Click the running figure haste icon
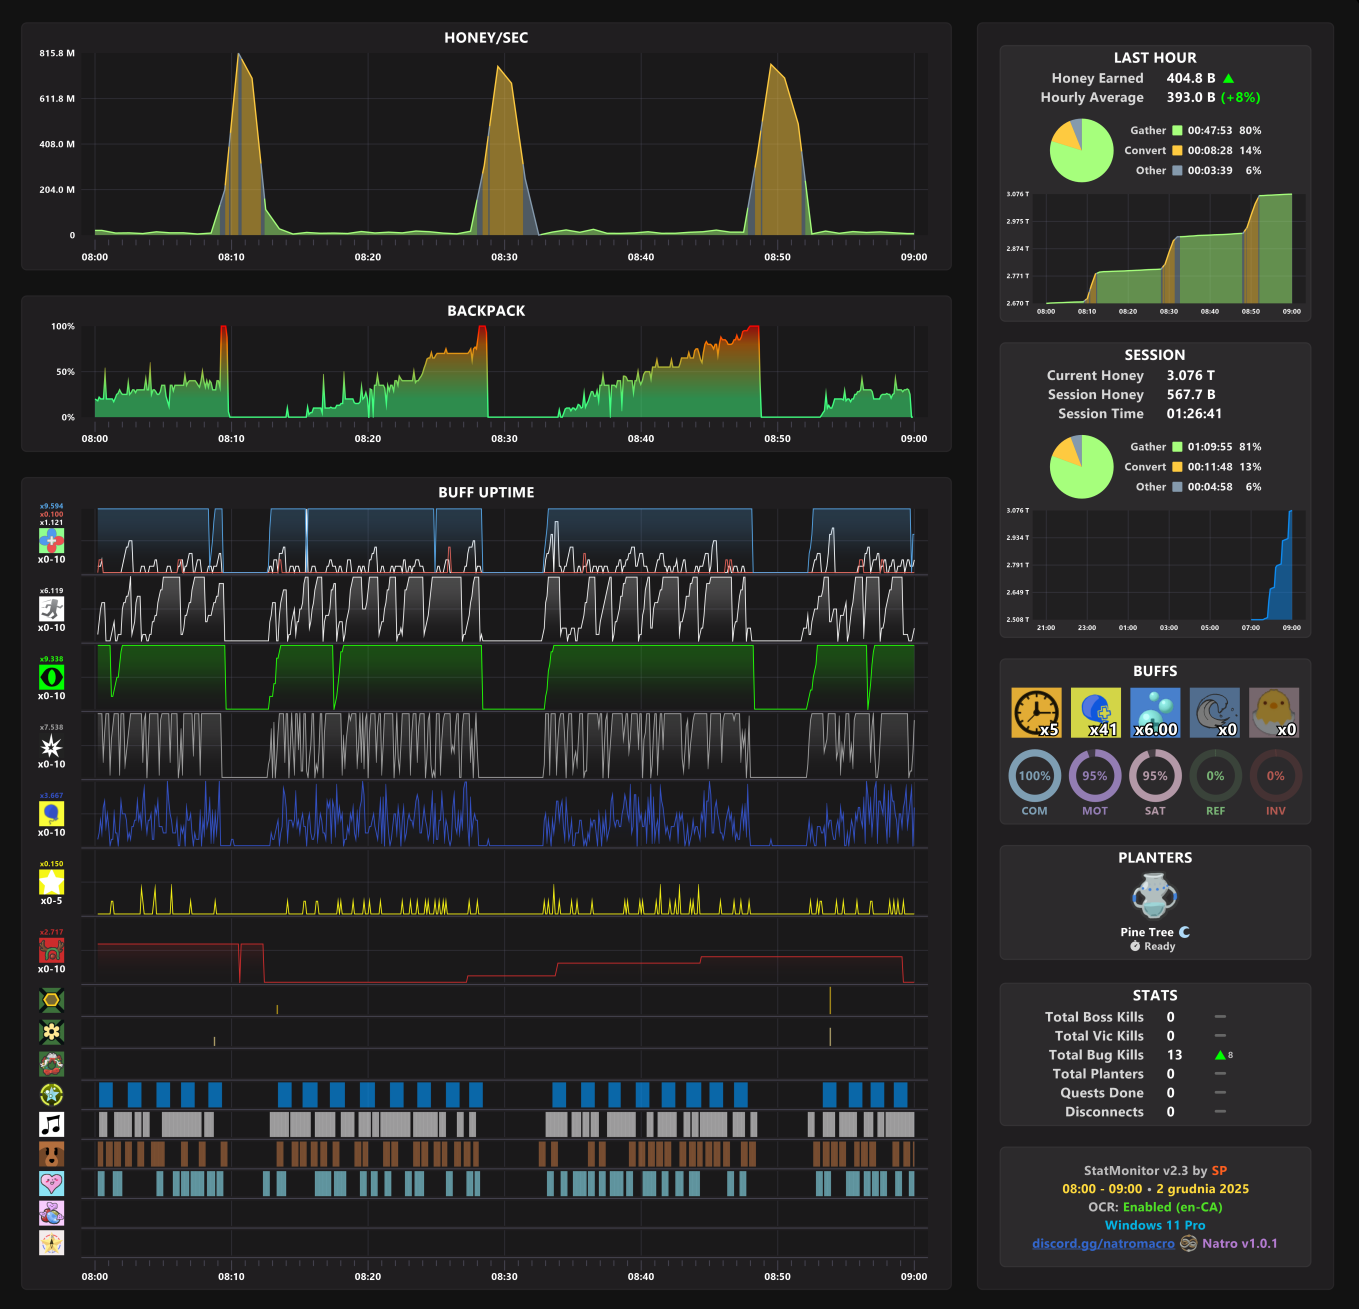Screen dimensions: 1359x1309 coord(51,609)
